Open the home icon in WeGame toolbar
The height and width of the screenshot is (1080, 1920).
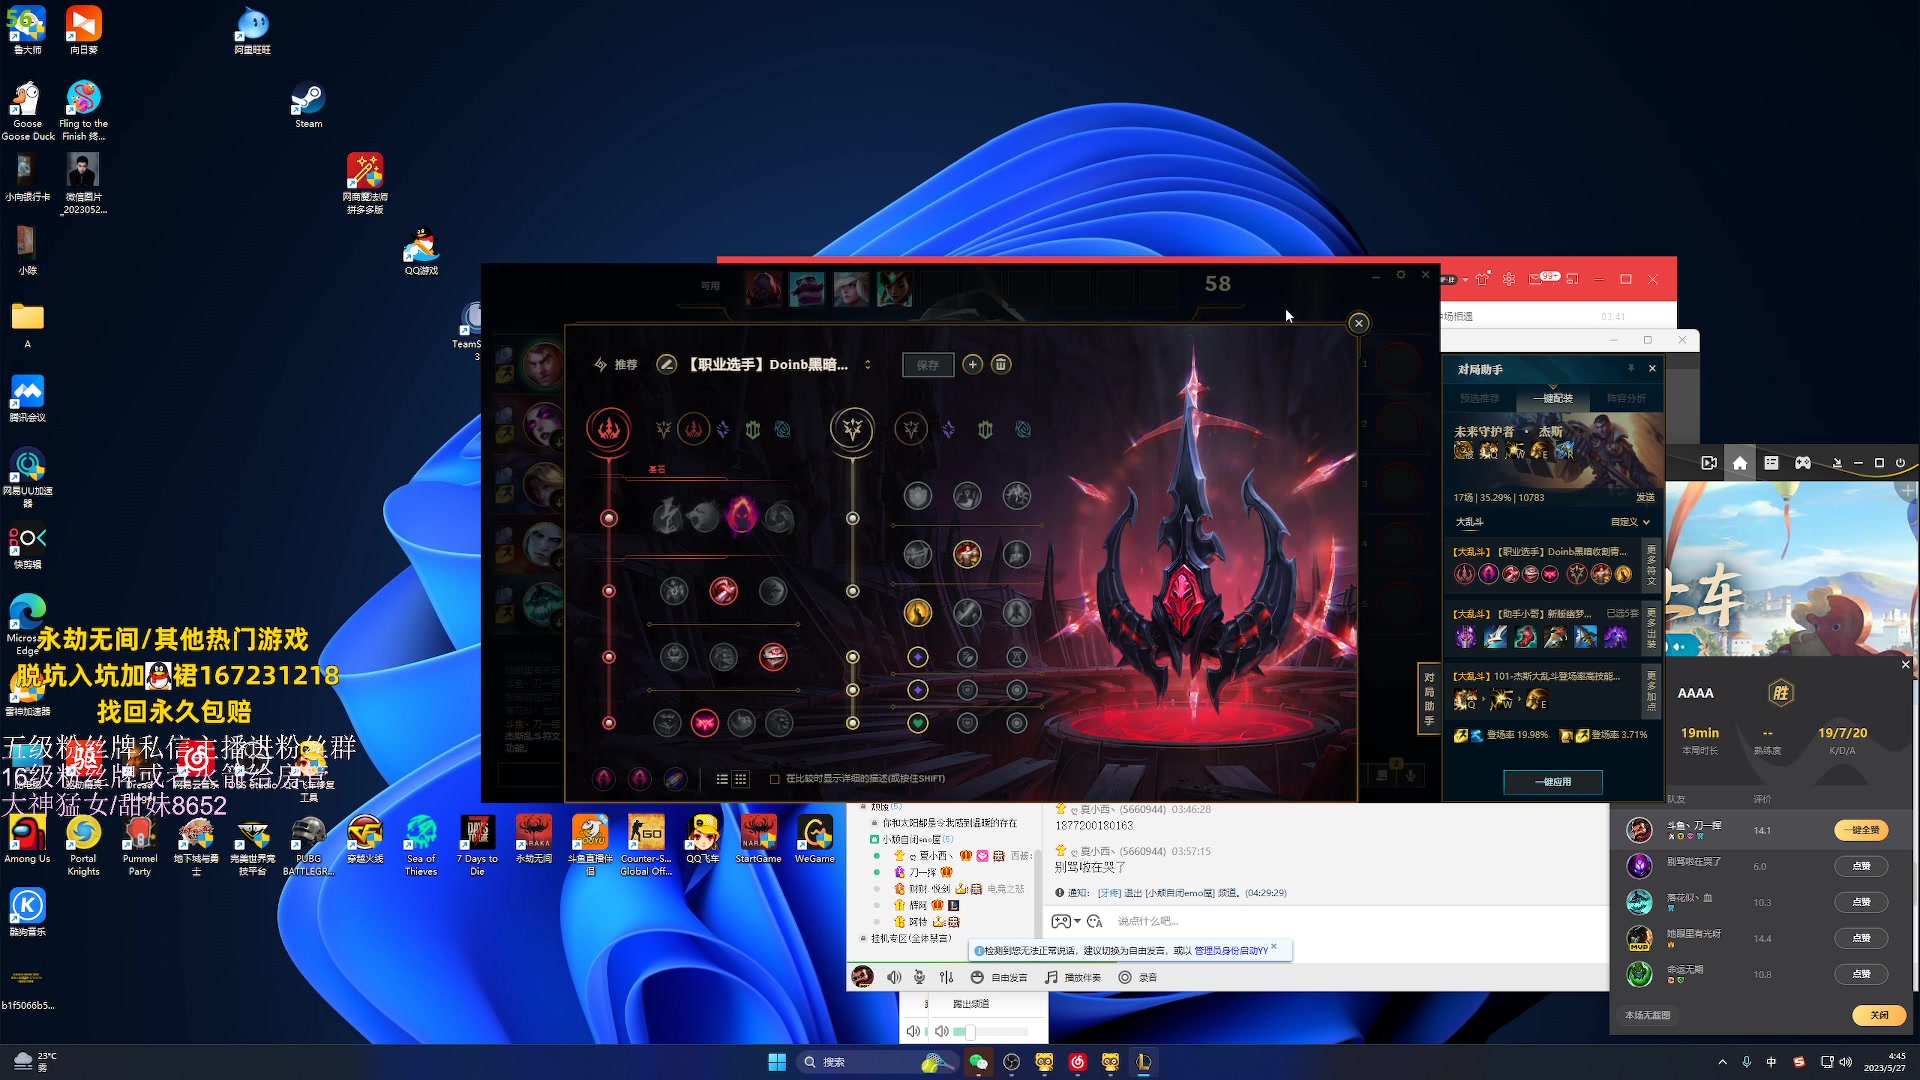[x=1740, y=463]
